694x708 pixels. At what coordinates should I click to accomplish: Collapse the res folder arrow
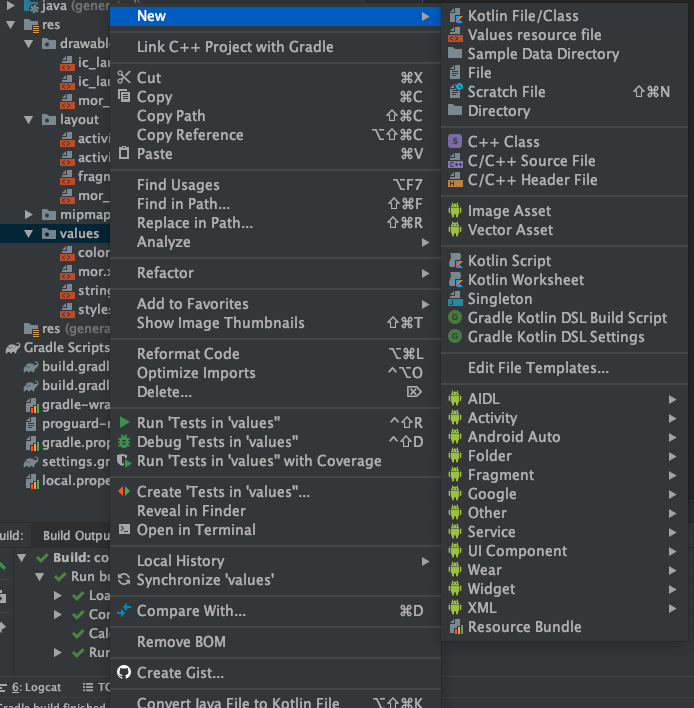pyautogui.click(x=11, y=25)
